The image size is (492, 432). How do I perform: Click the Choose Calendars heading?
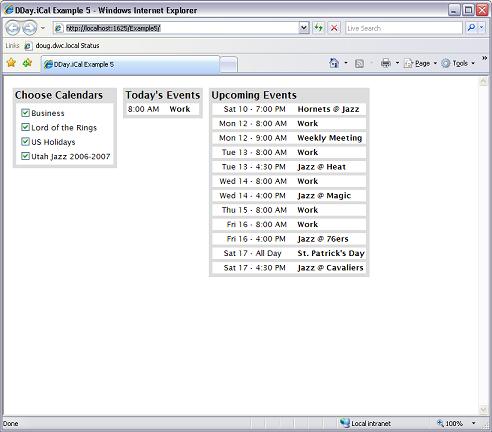[x=59, y=95]
